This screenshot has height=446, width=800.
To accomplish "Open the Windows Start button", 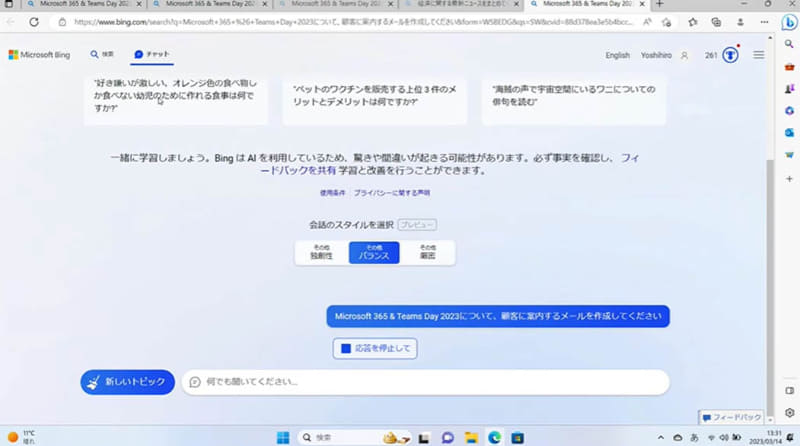I will coord(283,437).
